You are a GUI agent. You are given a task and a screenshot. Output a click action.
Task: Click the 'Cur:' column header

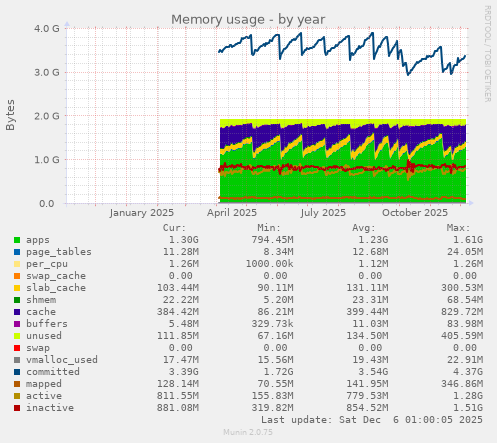174,228
